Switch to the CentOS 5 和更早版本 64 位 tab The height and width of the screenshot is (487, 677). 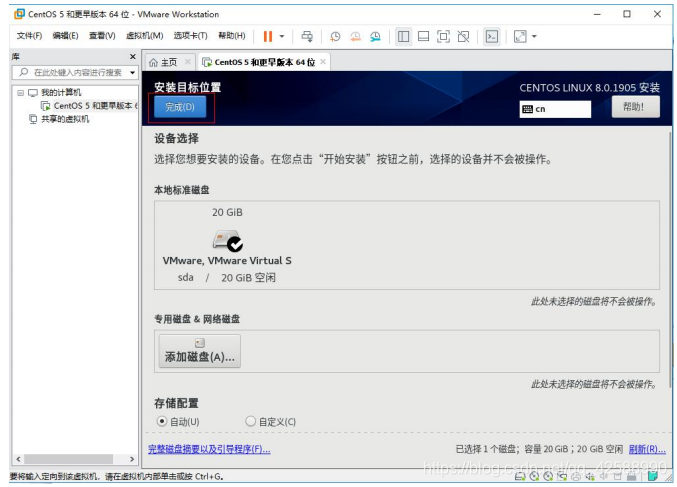coord(265,62)
